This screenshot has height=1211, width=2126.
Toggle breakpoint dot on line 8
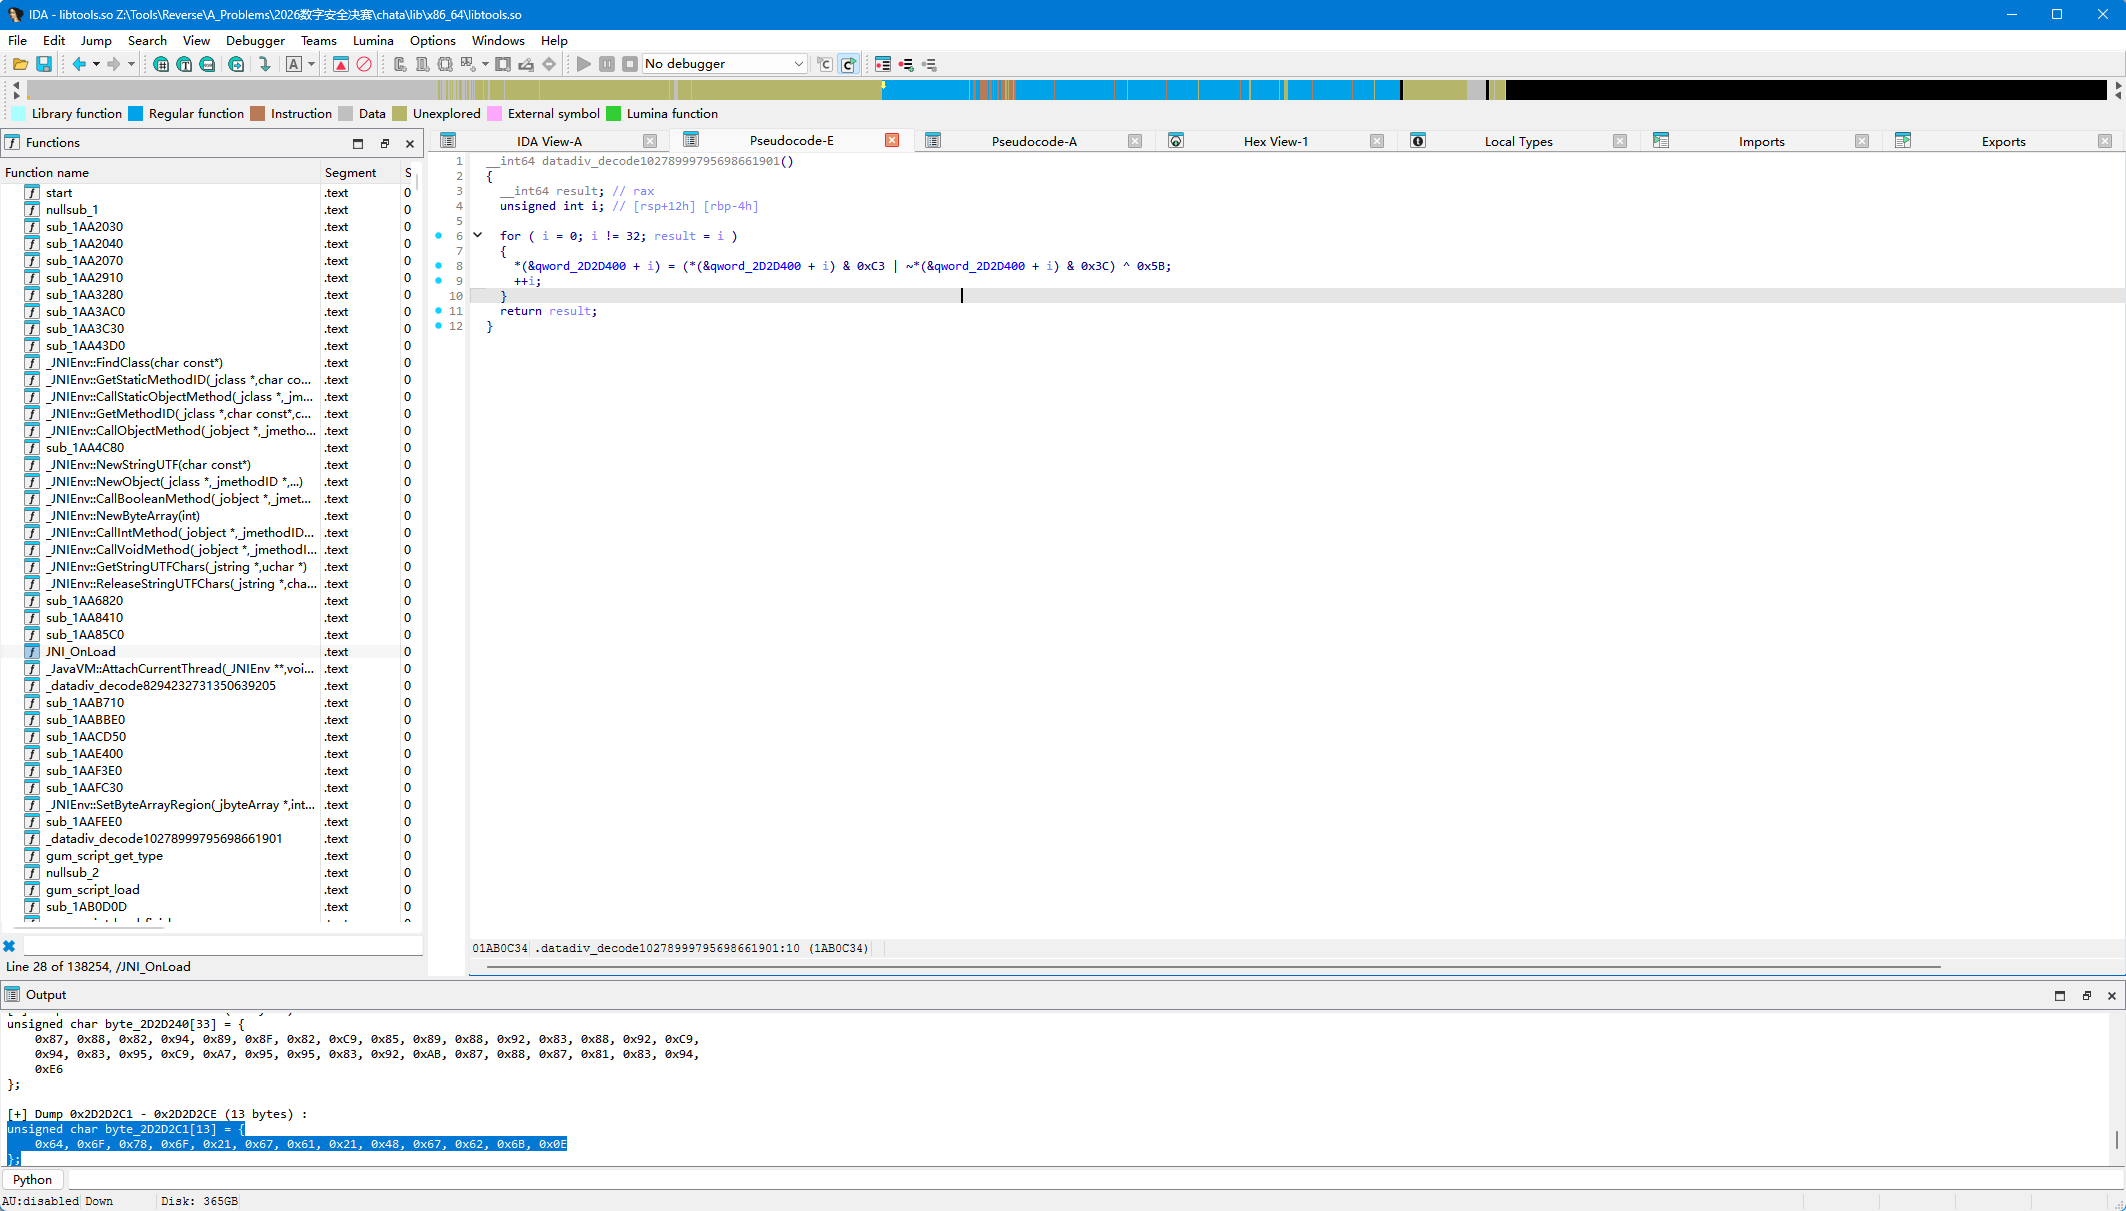[x=438, y=266]
